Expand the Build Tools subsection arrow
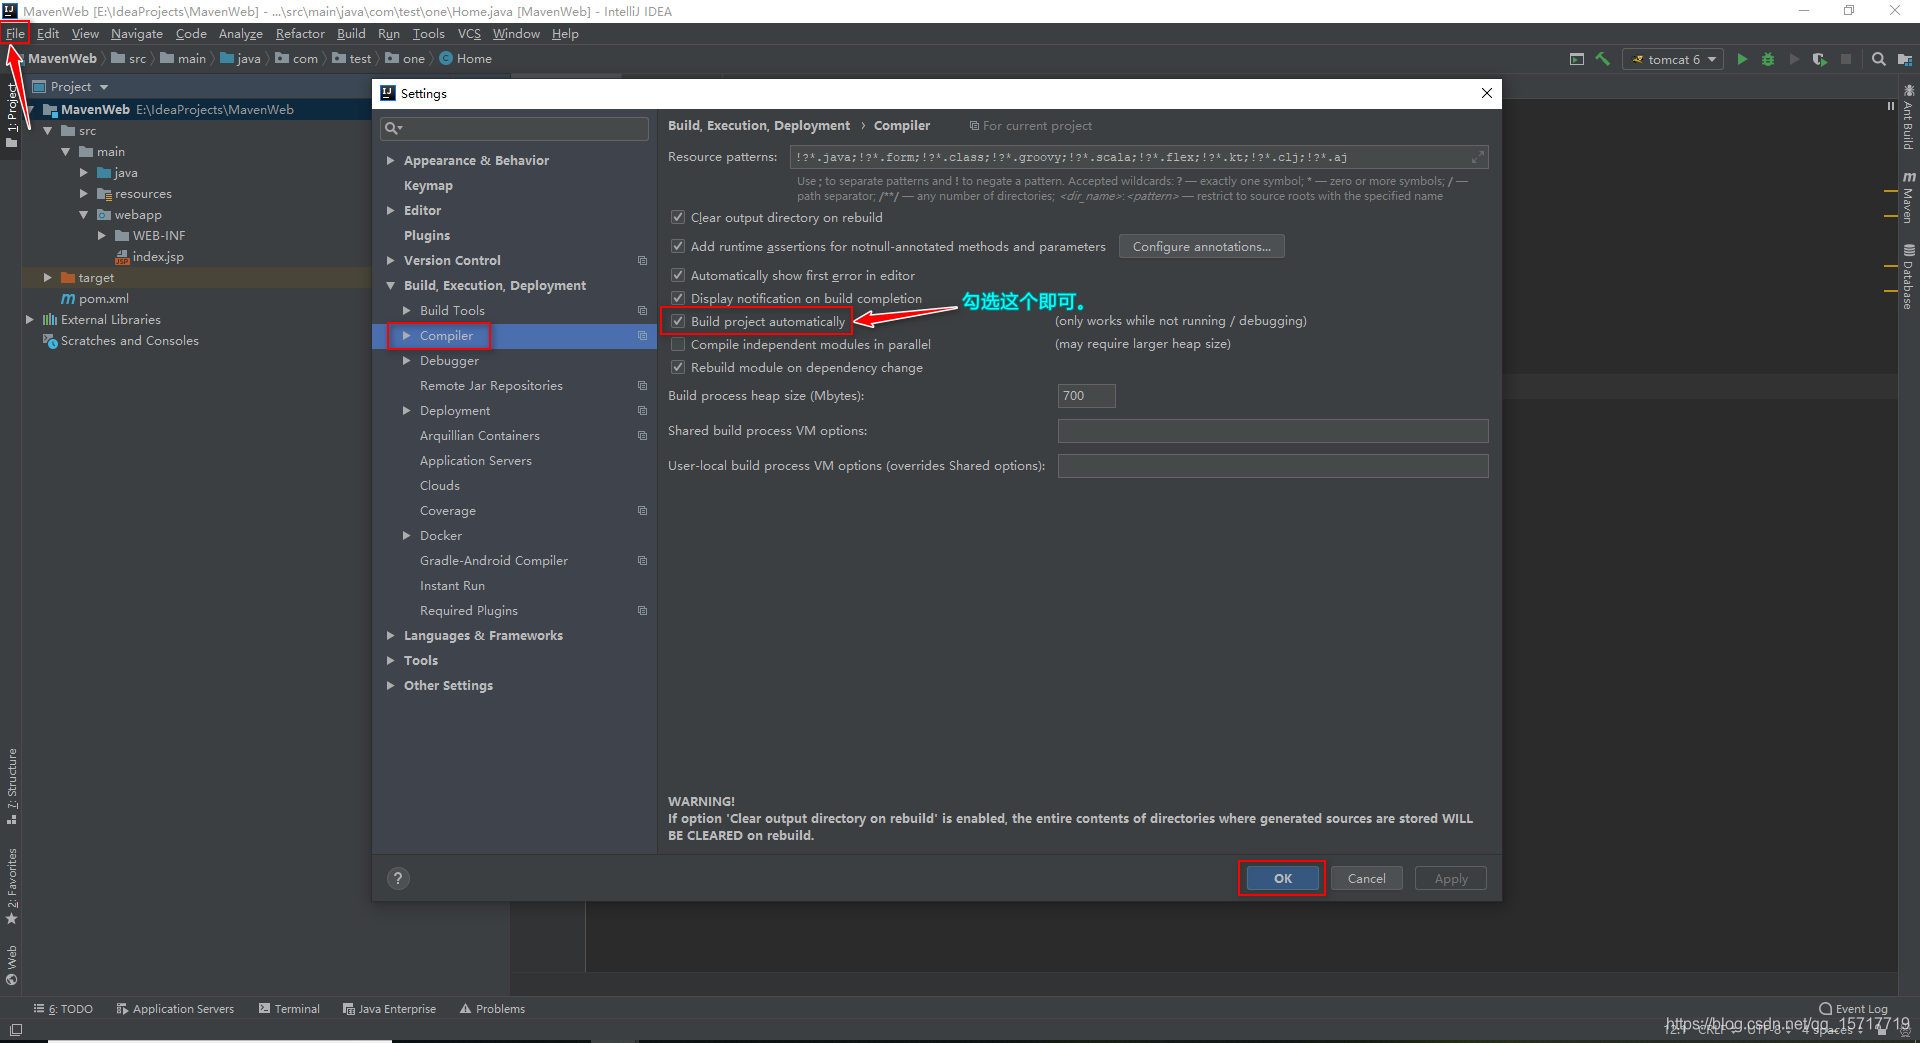This screenshot has height=1043, width=1920. click(x=407, y=311)
